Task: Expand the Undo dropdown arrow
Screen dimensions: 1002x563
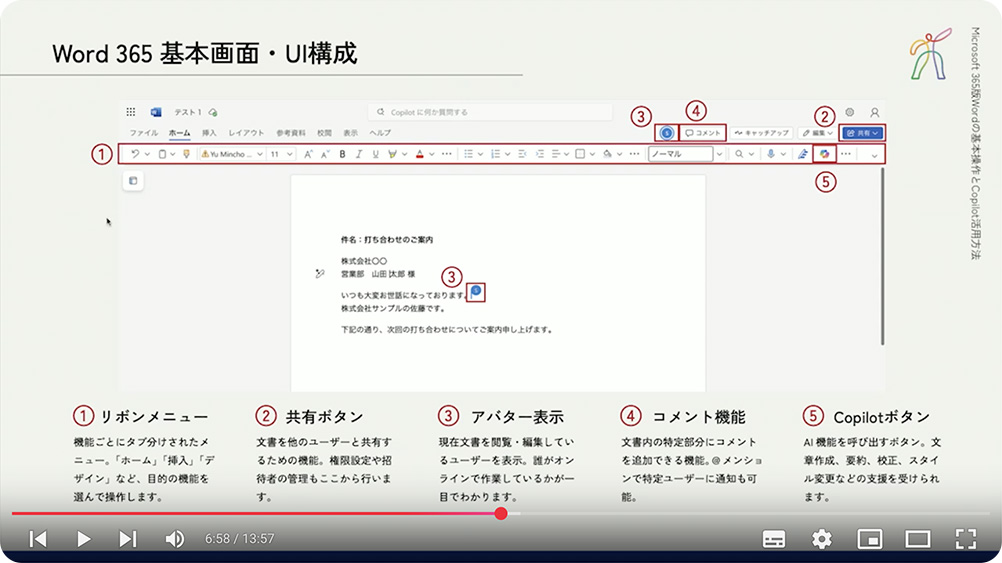Action: (147, 154)
